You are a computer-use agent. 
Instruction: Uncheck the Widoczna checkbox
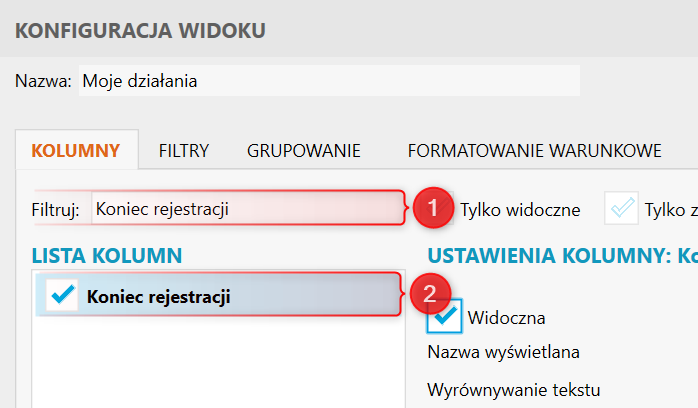443,318
